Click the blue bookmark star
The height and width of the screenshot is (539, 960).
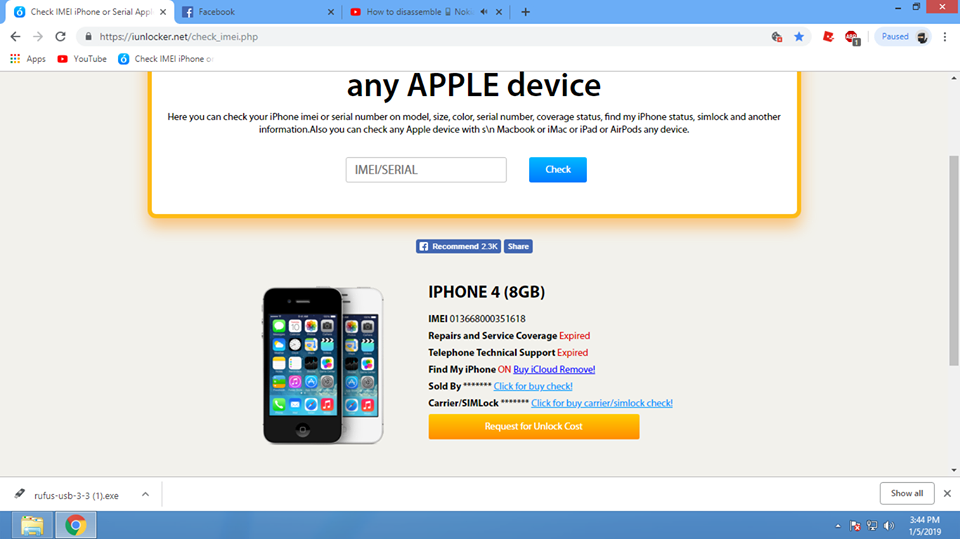(x=799, y=37)
